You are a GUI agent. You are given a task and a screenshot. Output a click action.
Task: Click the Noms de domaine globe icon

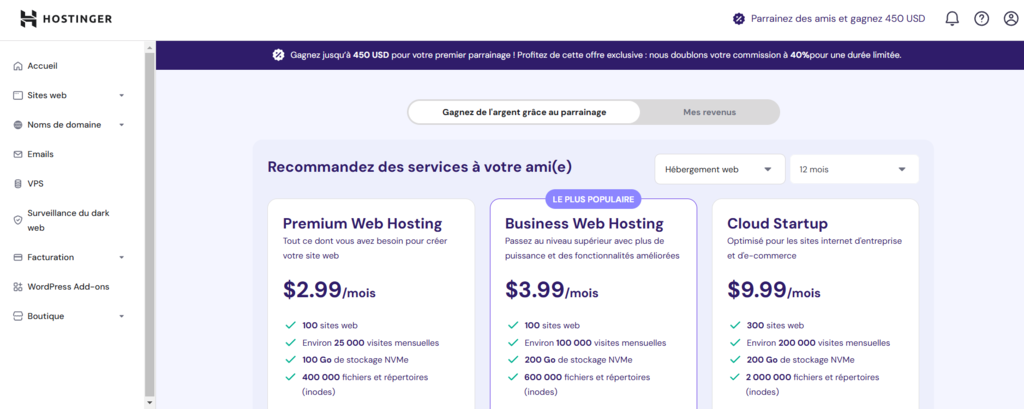18,125
